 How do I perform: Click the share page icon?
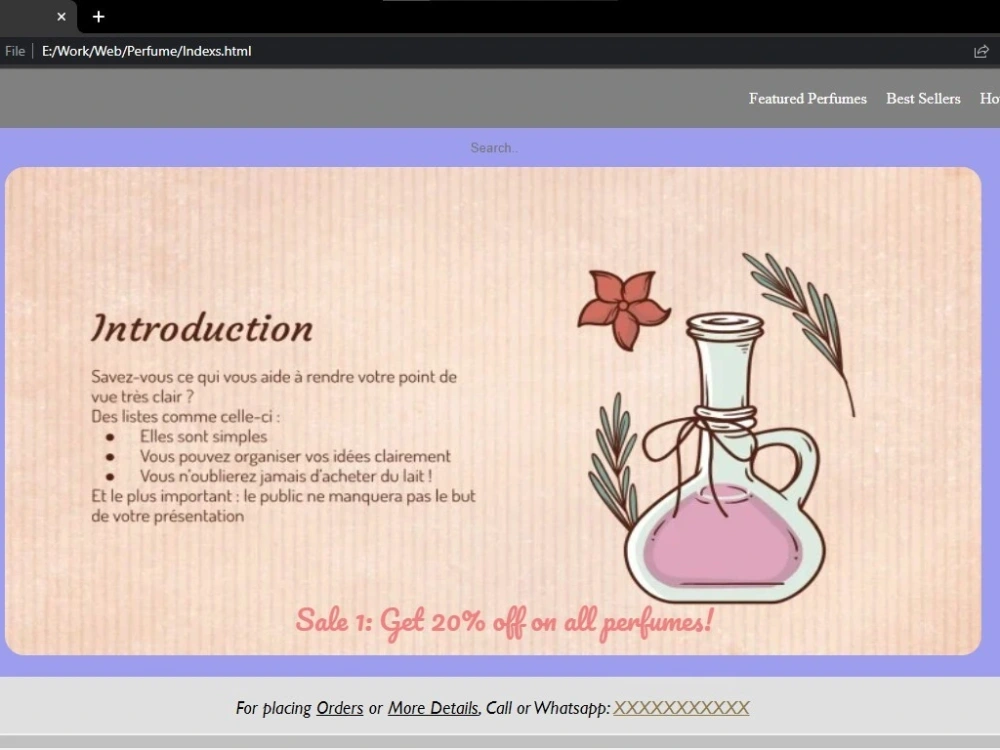pos(981,51)
